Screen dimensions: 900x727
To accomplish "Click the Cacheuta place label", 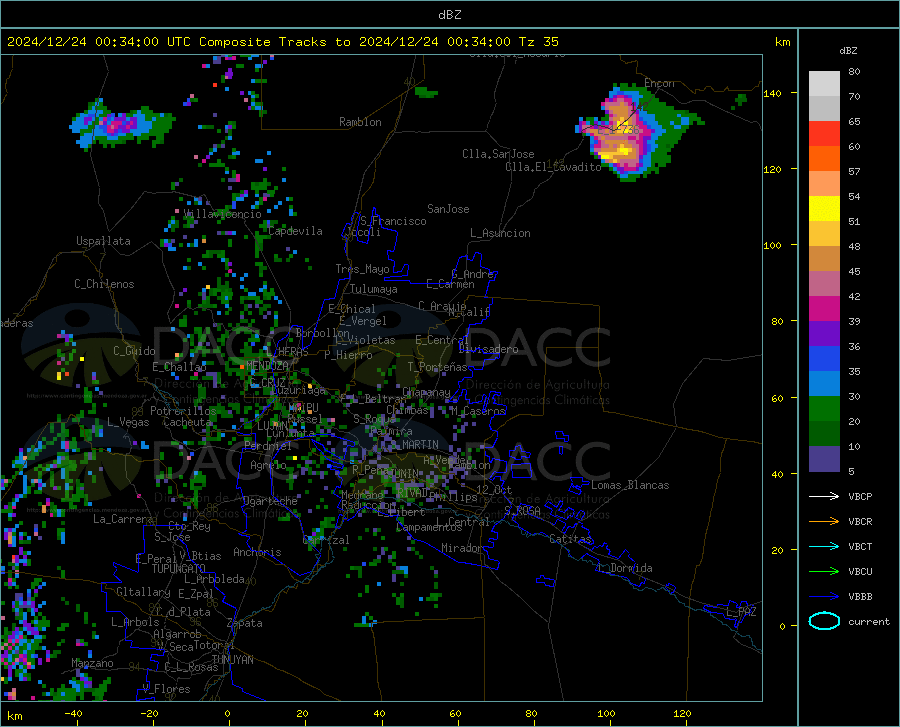I will pos(187,422).
